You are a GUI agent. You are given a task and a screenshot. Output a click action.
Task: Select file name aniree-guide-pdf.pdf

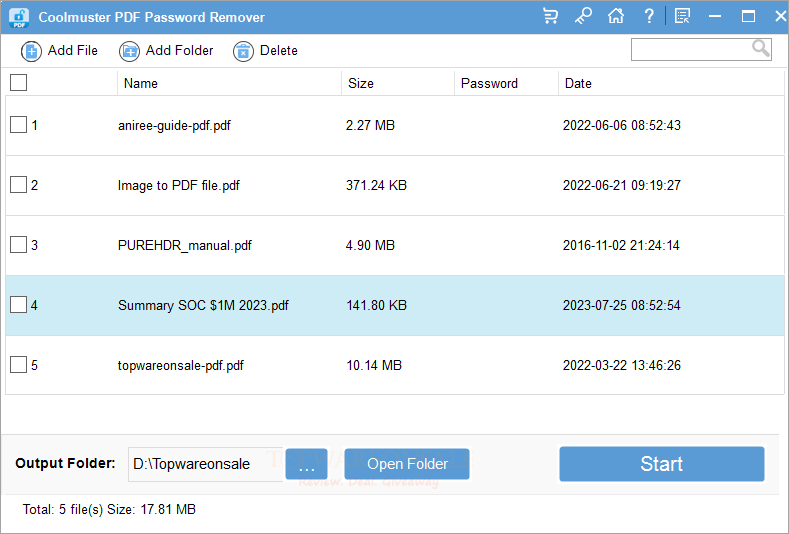174,125
